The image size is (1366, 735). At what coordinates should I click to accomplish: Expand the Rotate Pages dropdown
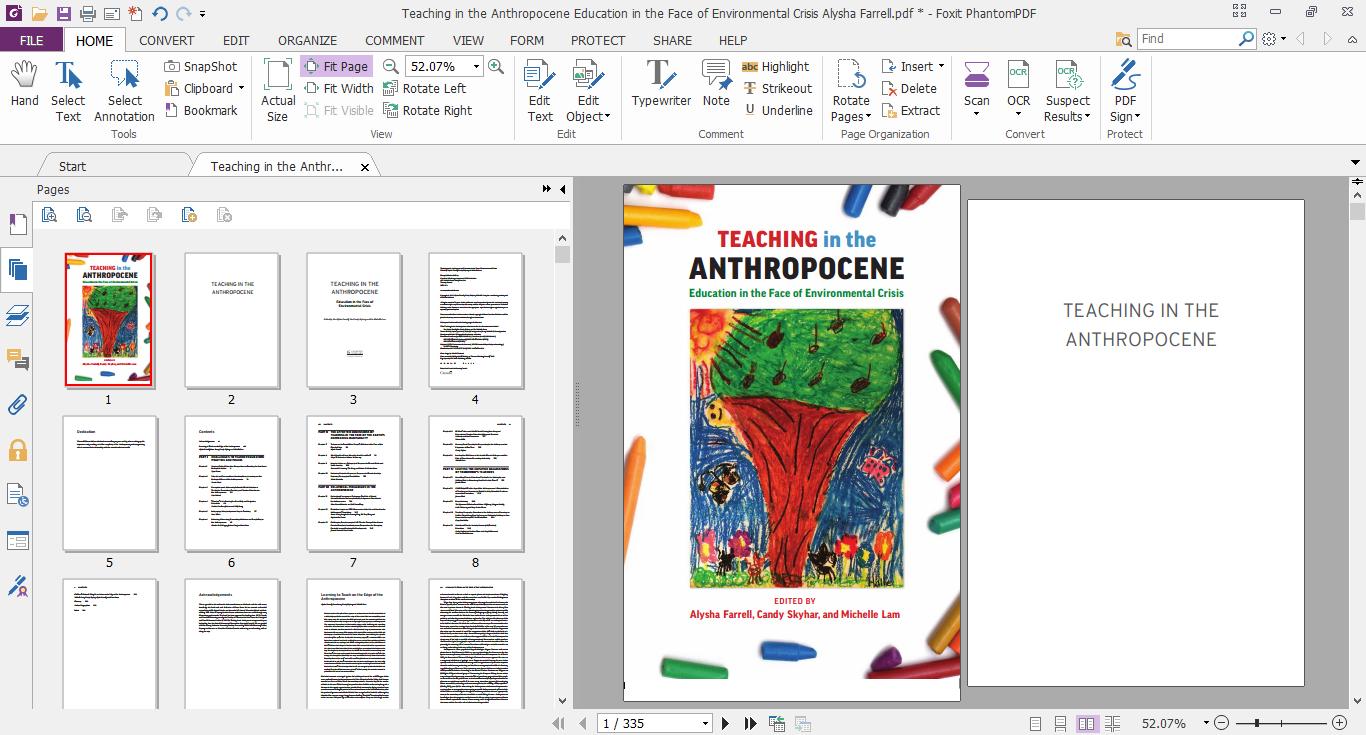[x=869, y=117]
